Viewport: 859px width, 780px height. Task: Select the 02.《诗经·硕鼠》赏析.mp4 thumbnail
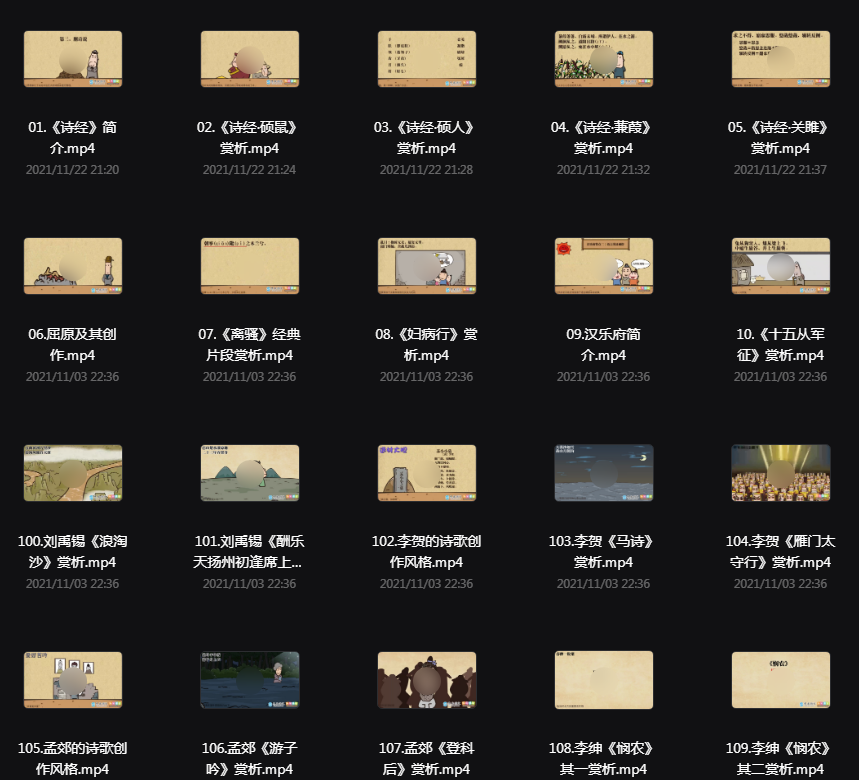pos(250,59)
